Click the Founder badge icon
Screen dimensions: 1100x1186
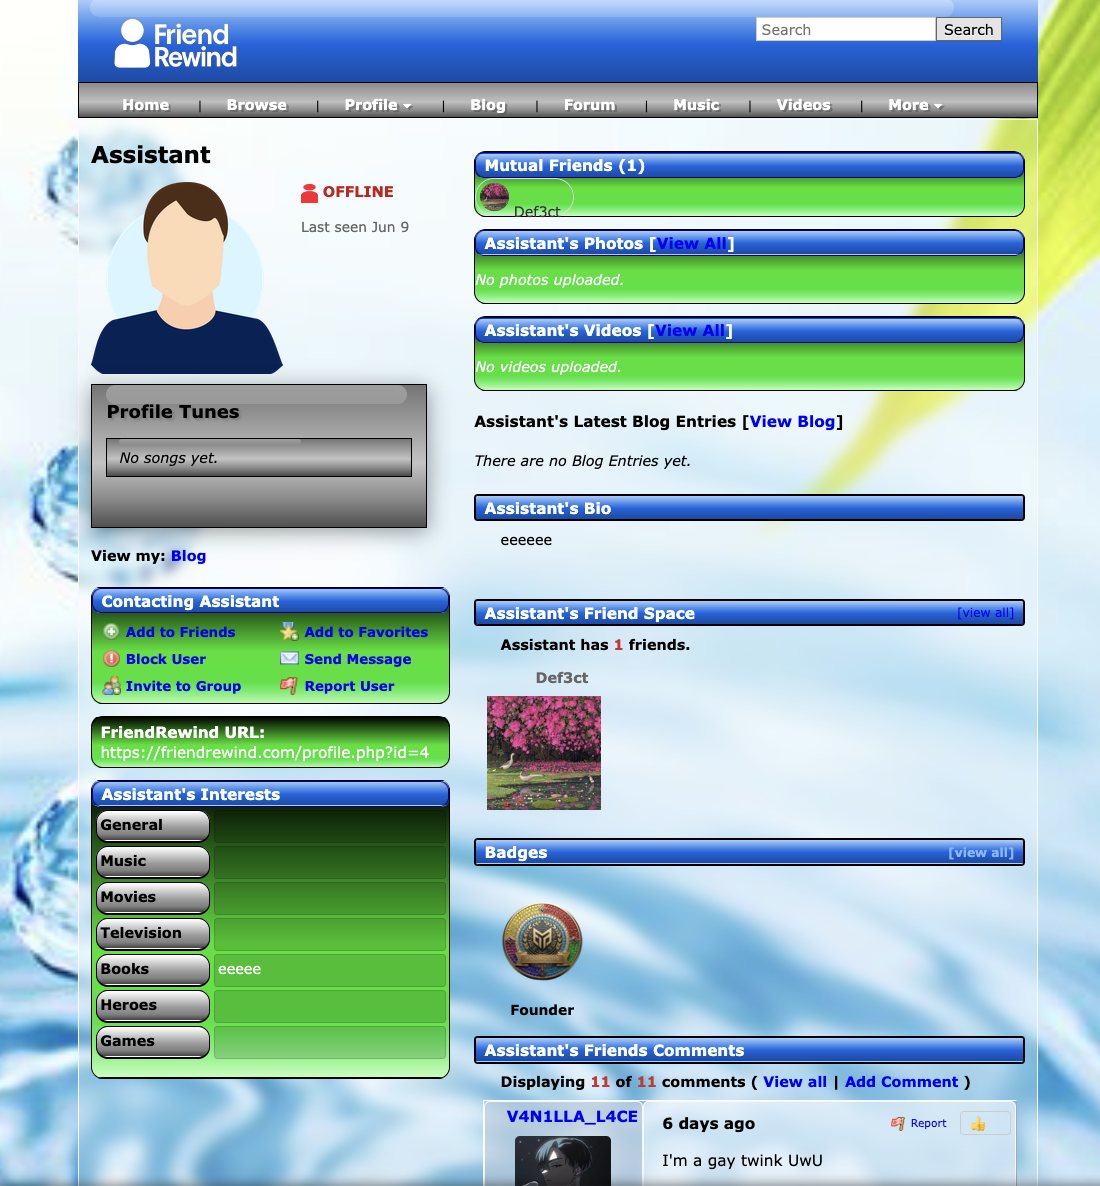542,942
